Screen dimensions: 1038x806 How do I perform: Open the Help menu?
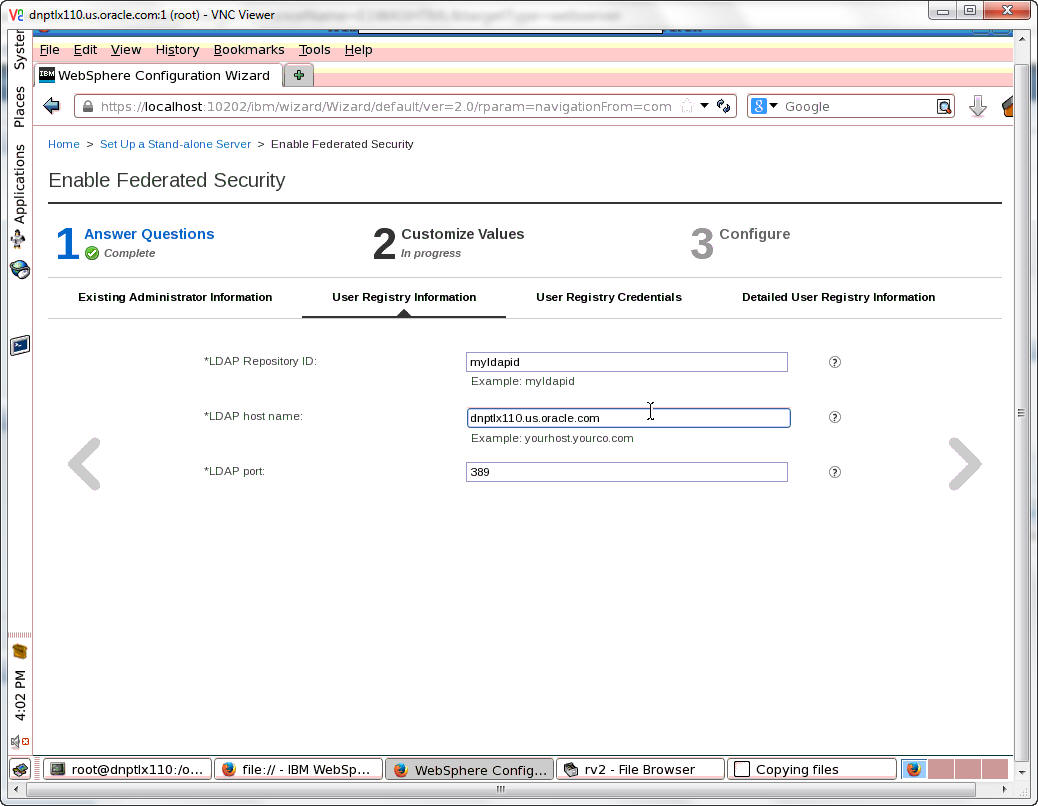tap(359, 50)
